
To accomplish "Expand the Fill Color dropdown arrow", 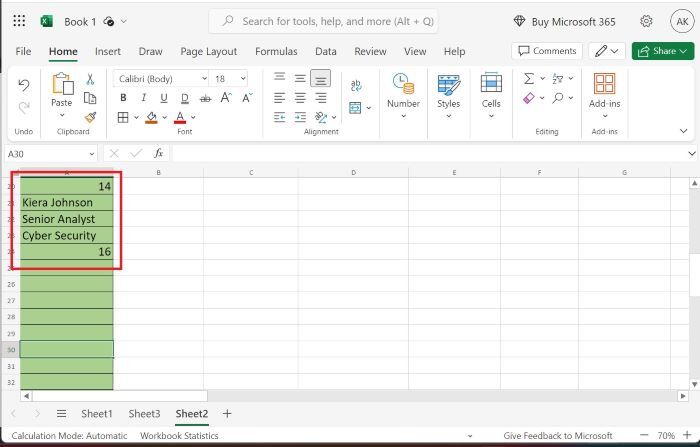I will 165,117.
